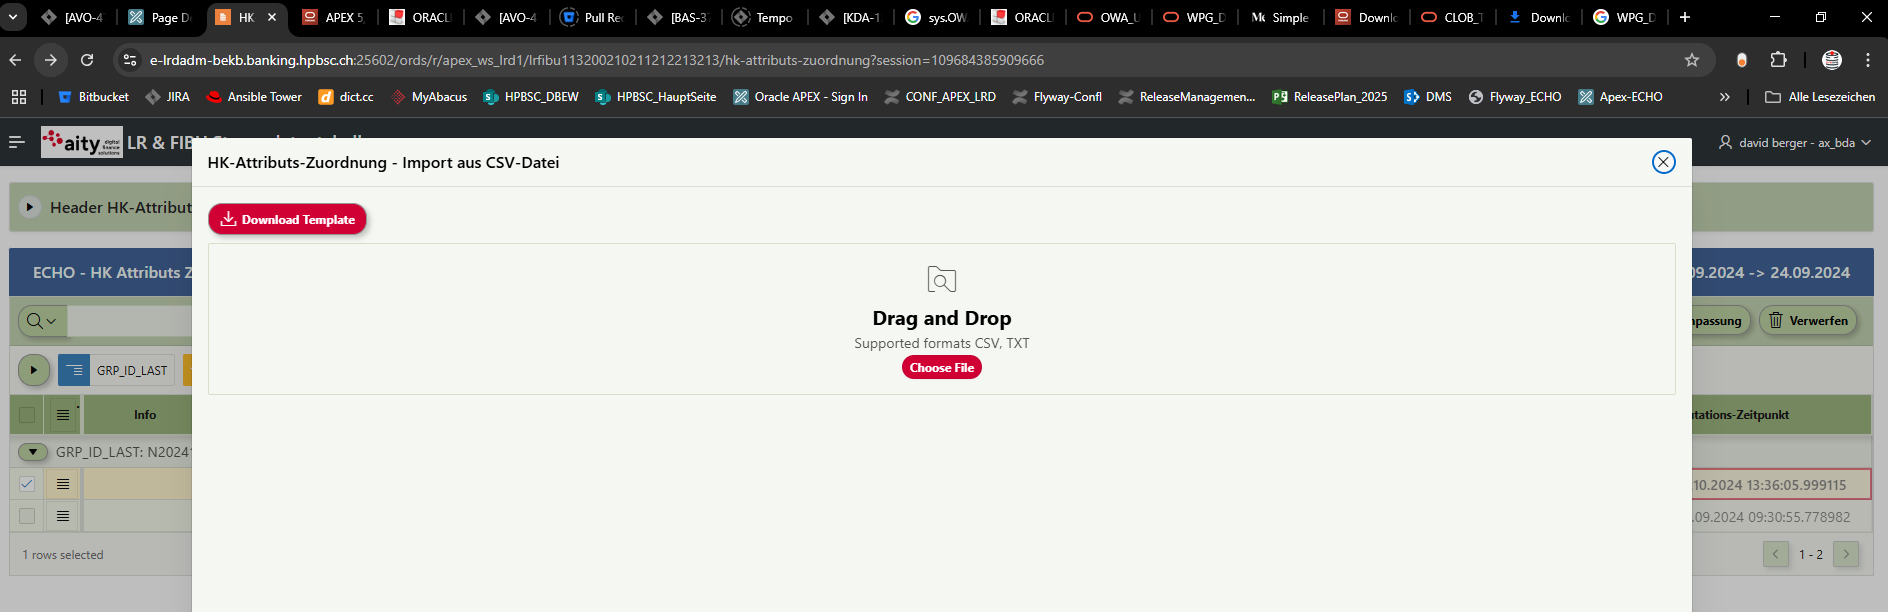Switch to the Tempo browser tab
Viewport: 1888px width, 612px height.
coord(766,17)
